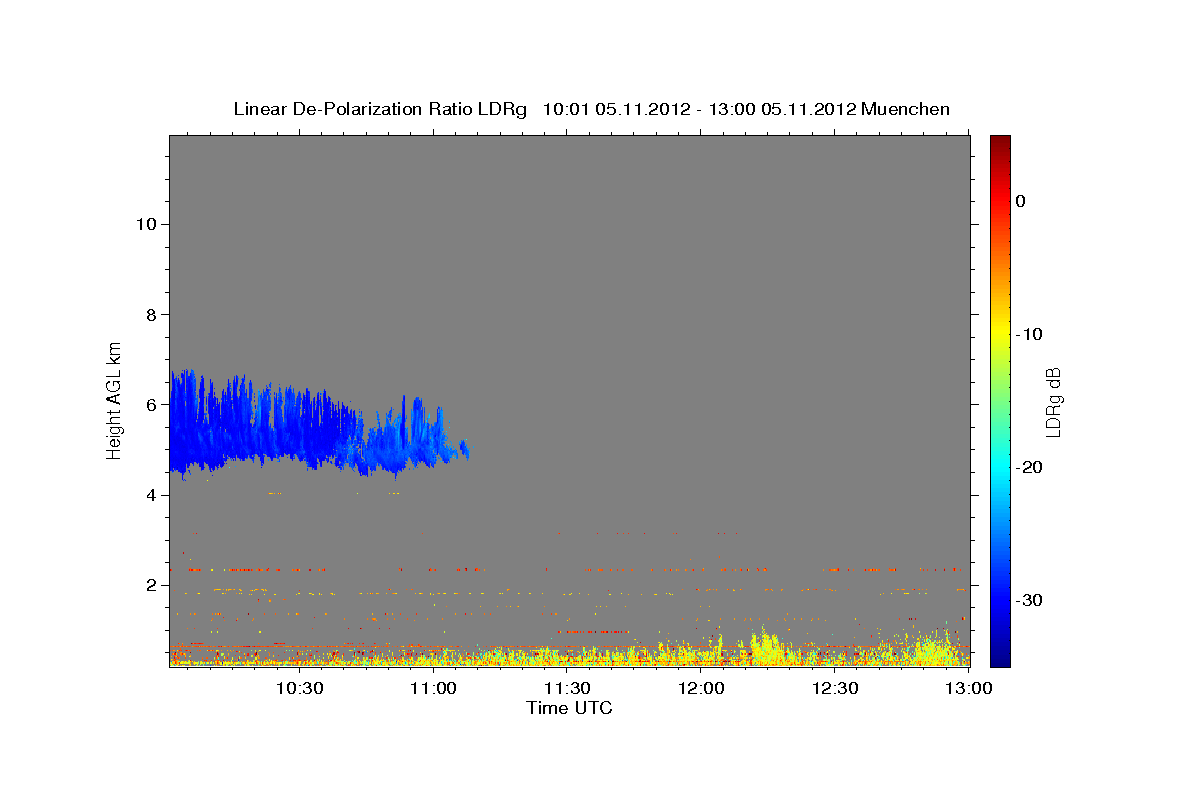Image resolution: width=1200 pixels, height=800 pixels.
Task: Click the plot title "Linear De-Polarization Ratio LDRg"
Action: click(380, 109)
